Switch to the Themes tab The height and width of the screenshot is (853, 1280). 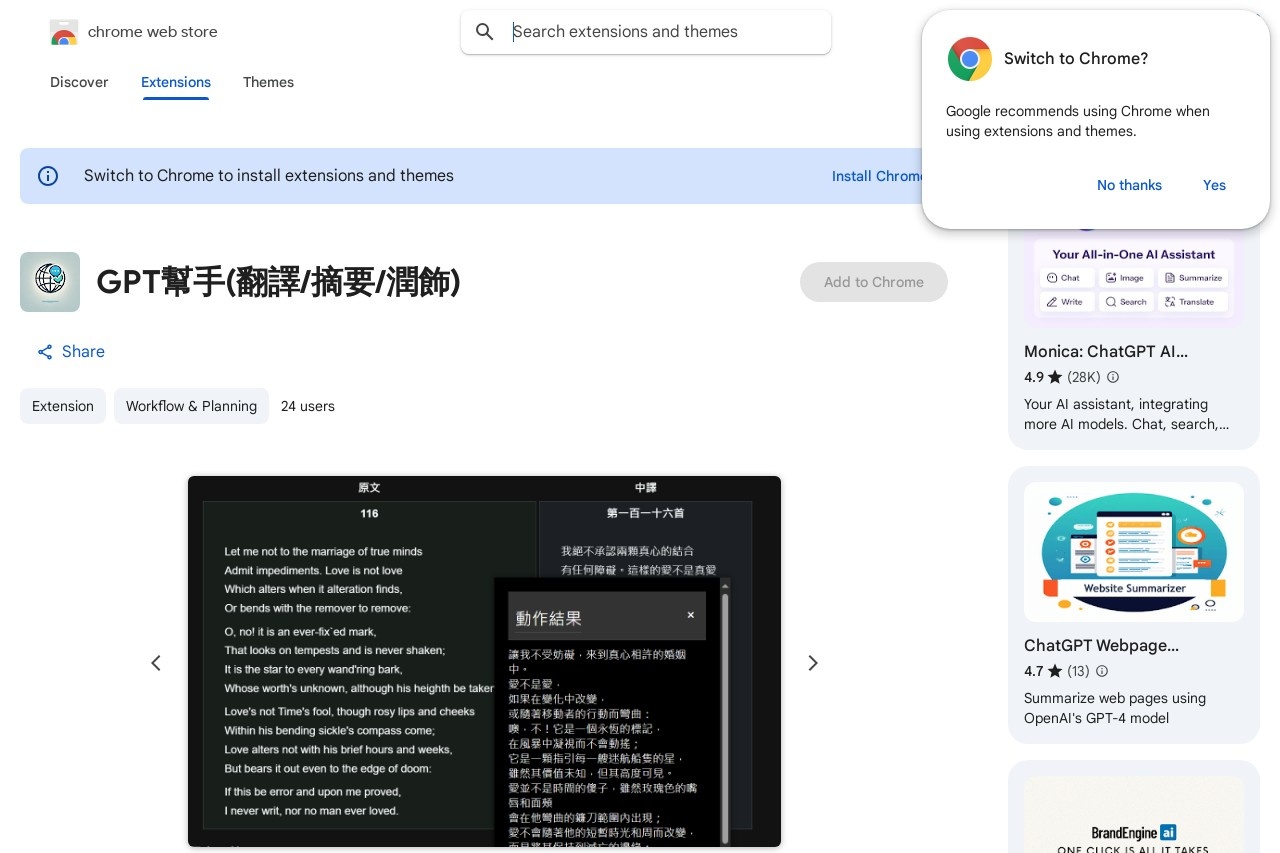pyautogui.click(x=268, y=82)
